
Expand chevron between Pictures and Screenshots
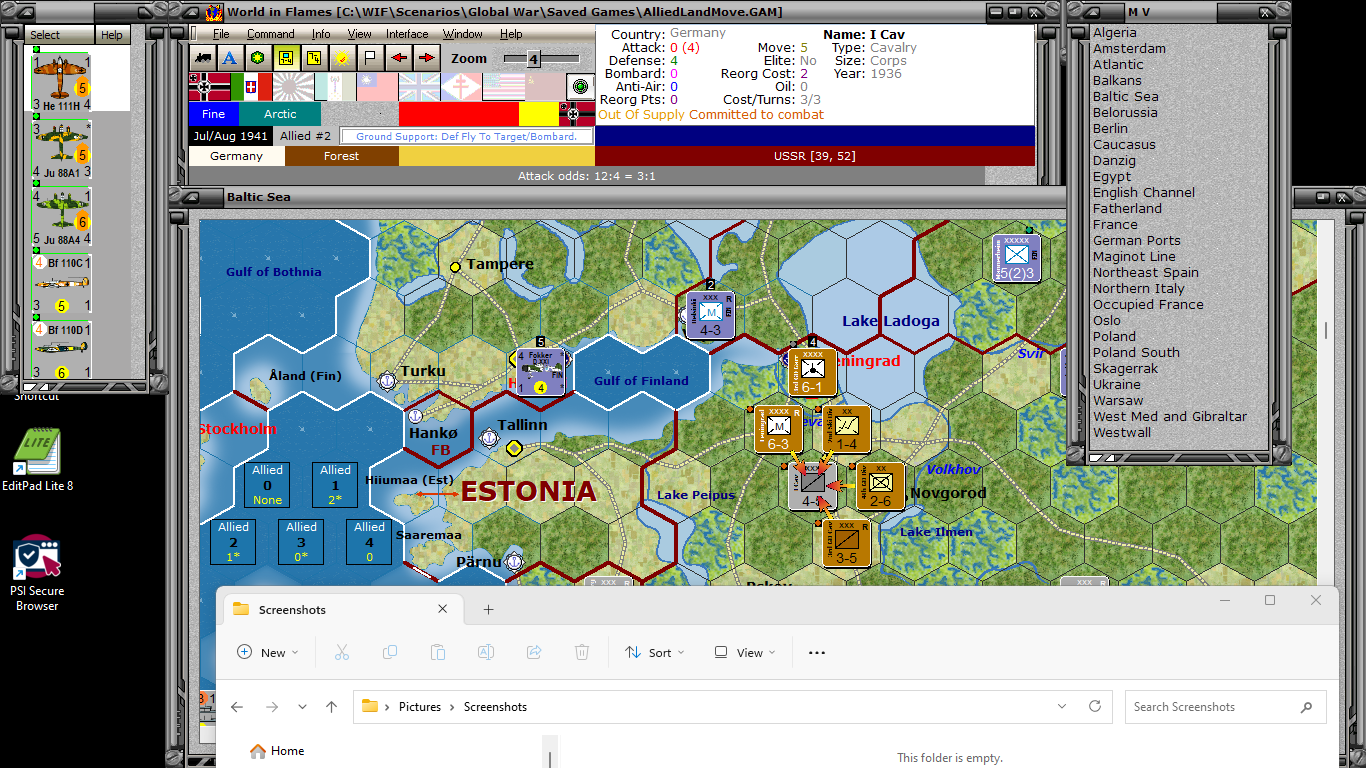[452, 707]
